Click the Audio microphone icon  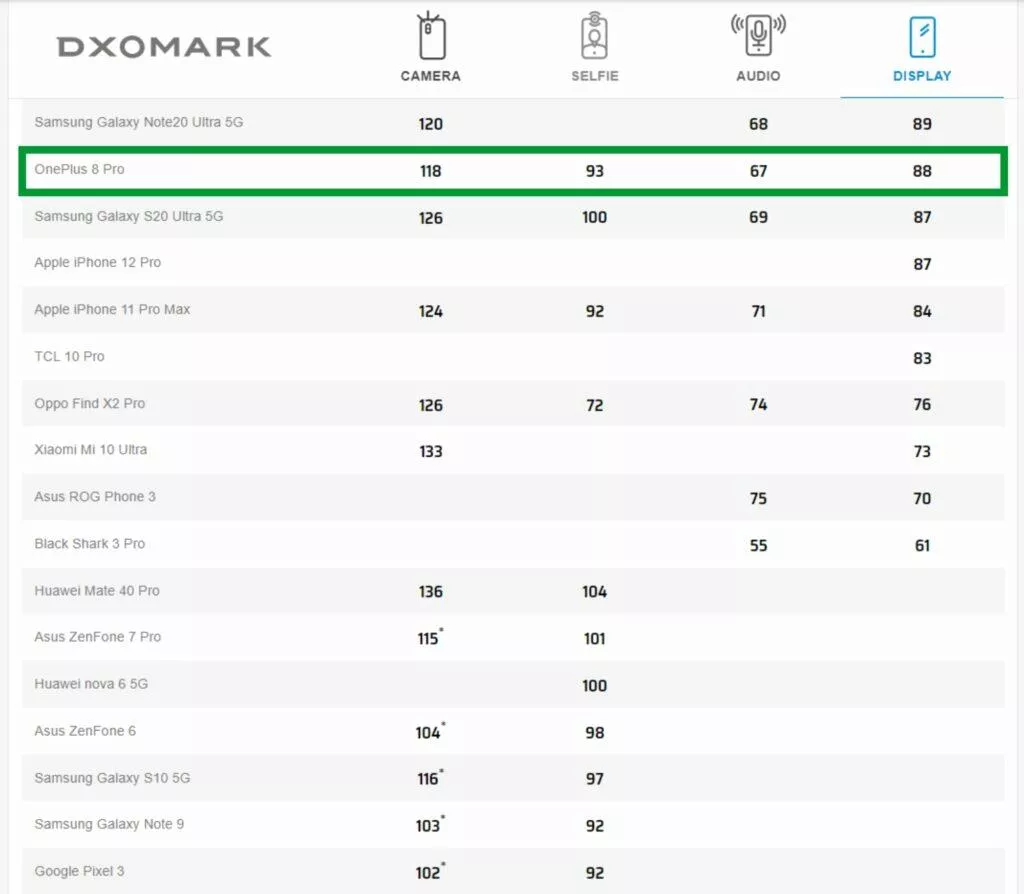(x=758, y=35)
